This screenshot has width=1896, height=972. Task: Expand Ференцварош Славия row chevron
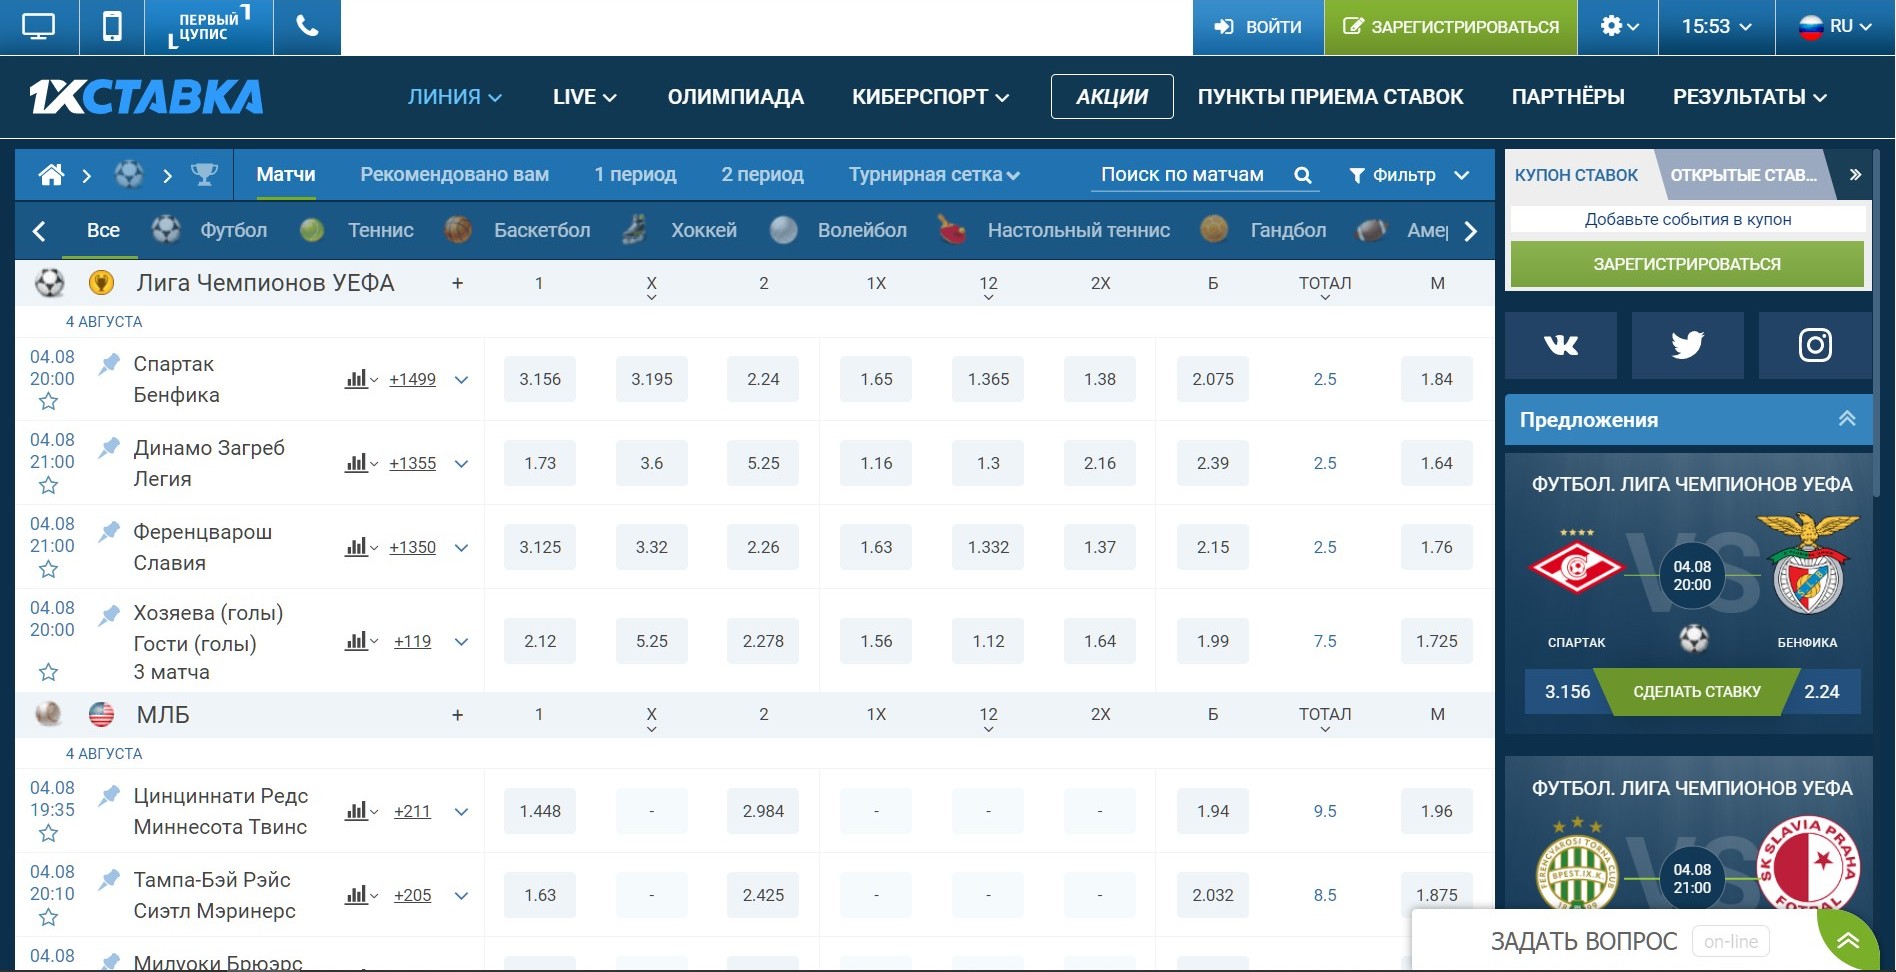[461, 548]
